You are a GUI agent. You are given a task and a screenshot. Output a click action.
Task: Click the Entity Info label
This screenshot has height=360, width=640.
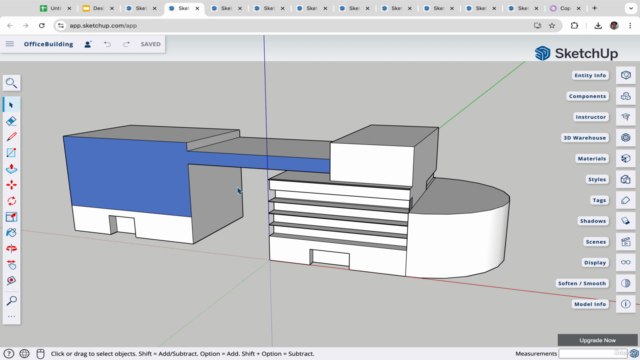coord(590,76)
